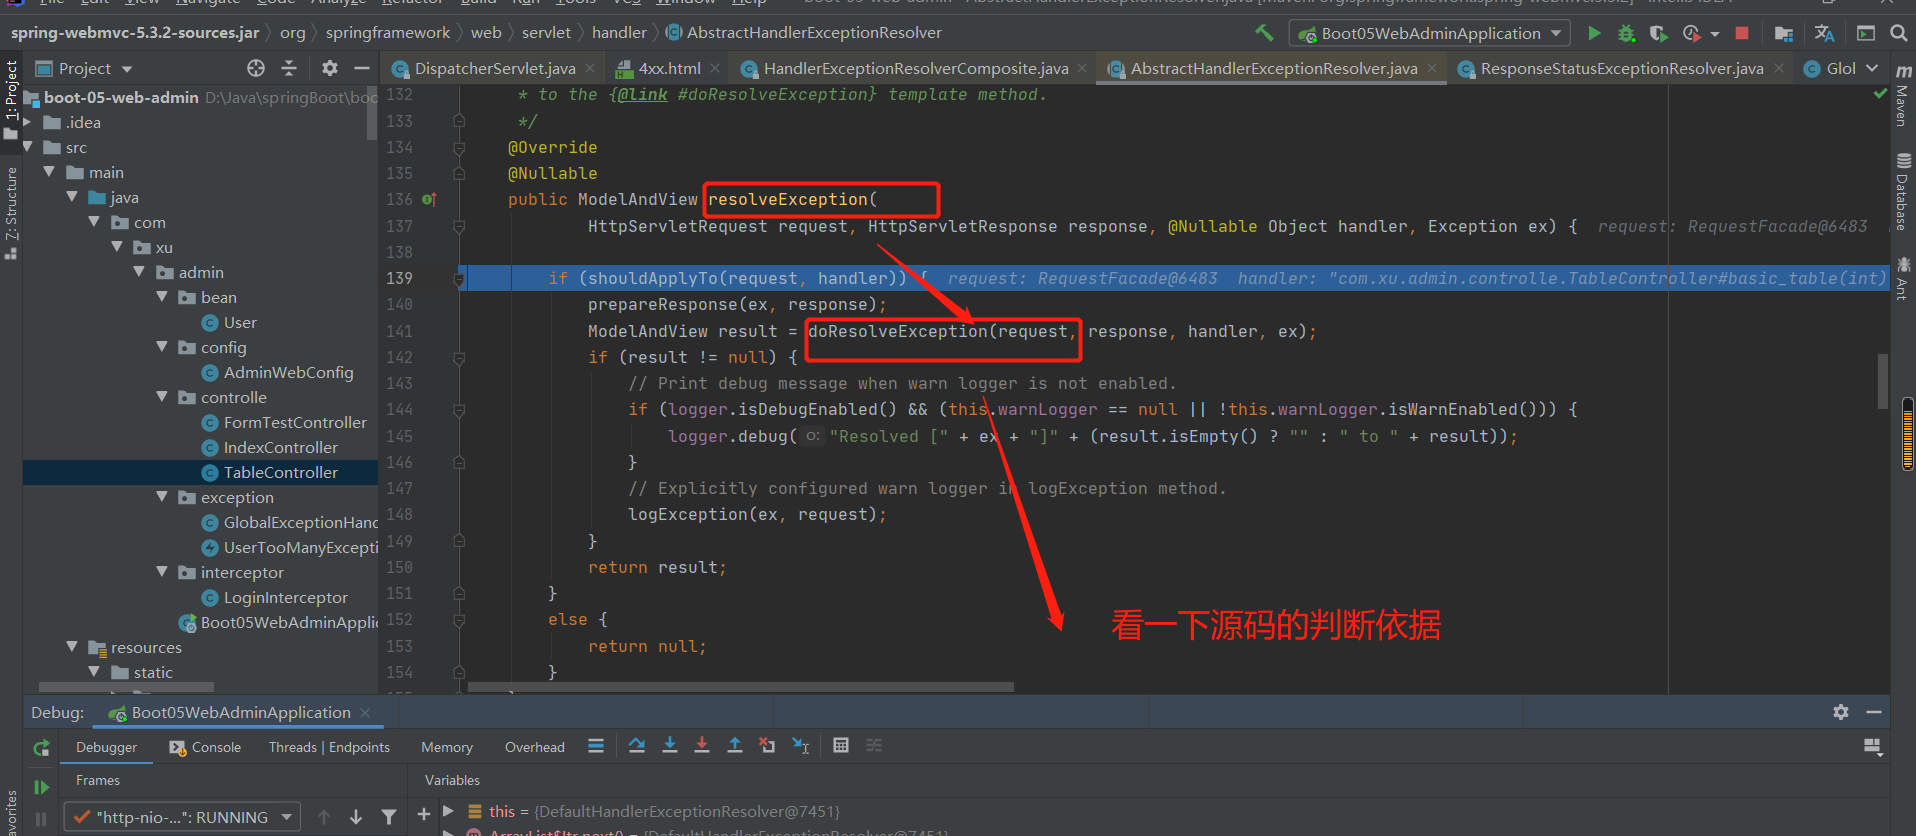The width and height of the screenshot is (1916, 836).
Task: Click locate/select opened file target icon
Action: click(256, 68)
